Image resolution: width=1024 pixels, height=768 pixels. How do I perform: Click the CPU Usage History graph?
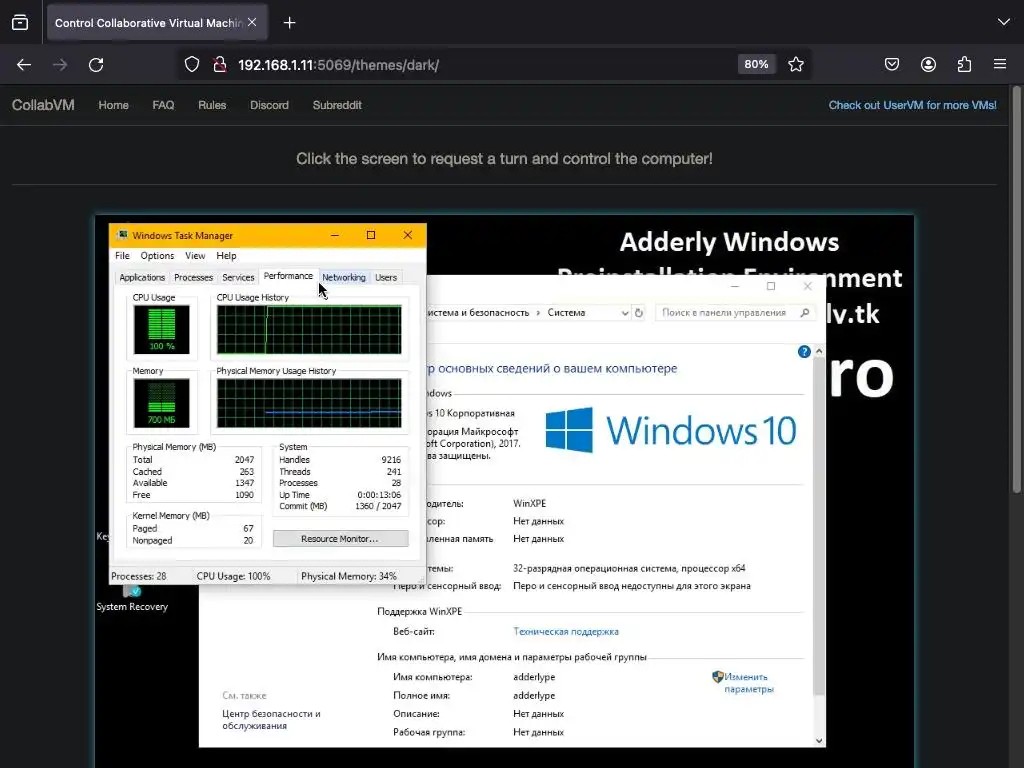coord(309,329)
